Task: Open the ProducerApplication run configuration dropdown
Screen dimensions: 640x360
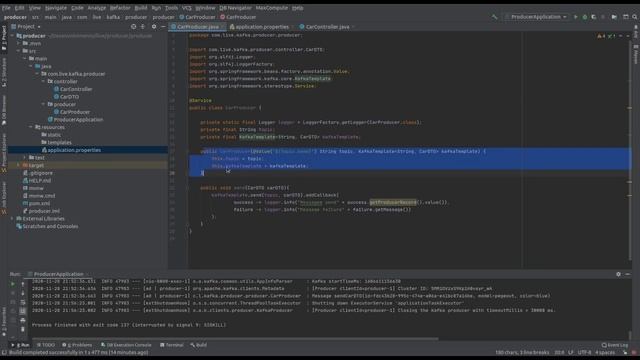Action: 536,17
